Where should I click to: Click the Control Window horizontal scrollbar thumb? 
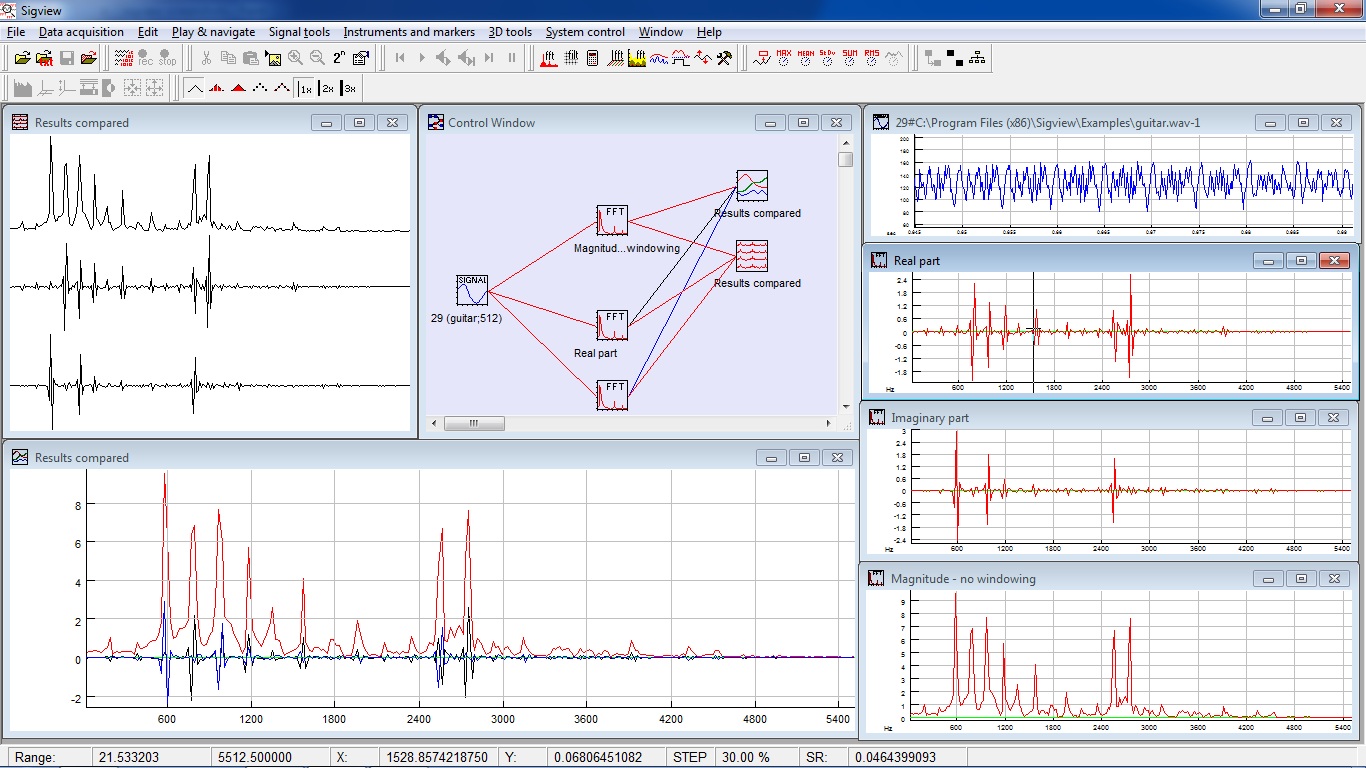tap(474, 424)
